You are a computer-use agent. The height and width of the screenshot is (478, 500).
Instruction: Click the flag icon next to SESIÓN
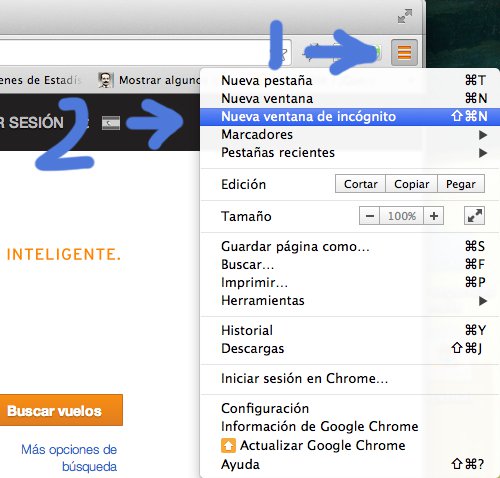[x=111, y=123]
